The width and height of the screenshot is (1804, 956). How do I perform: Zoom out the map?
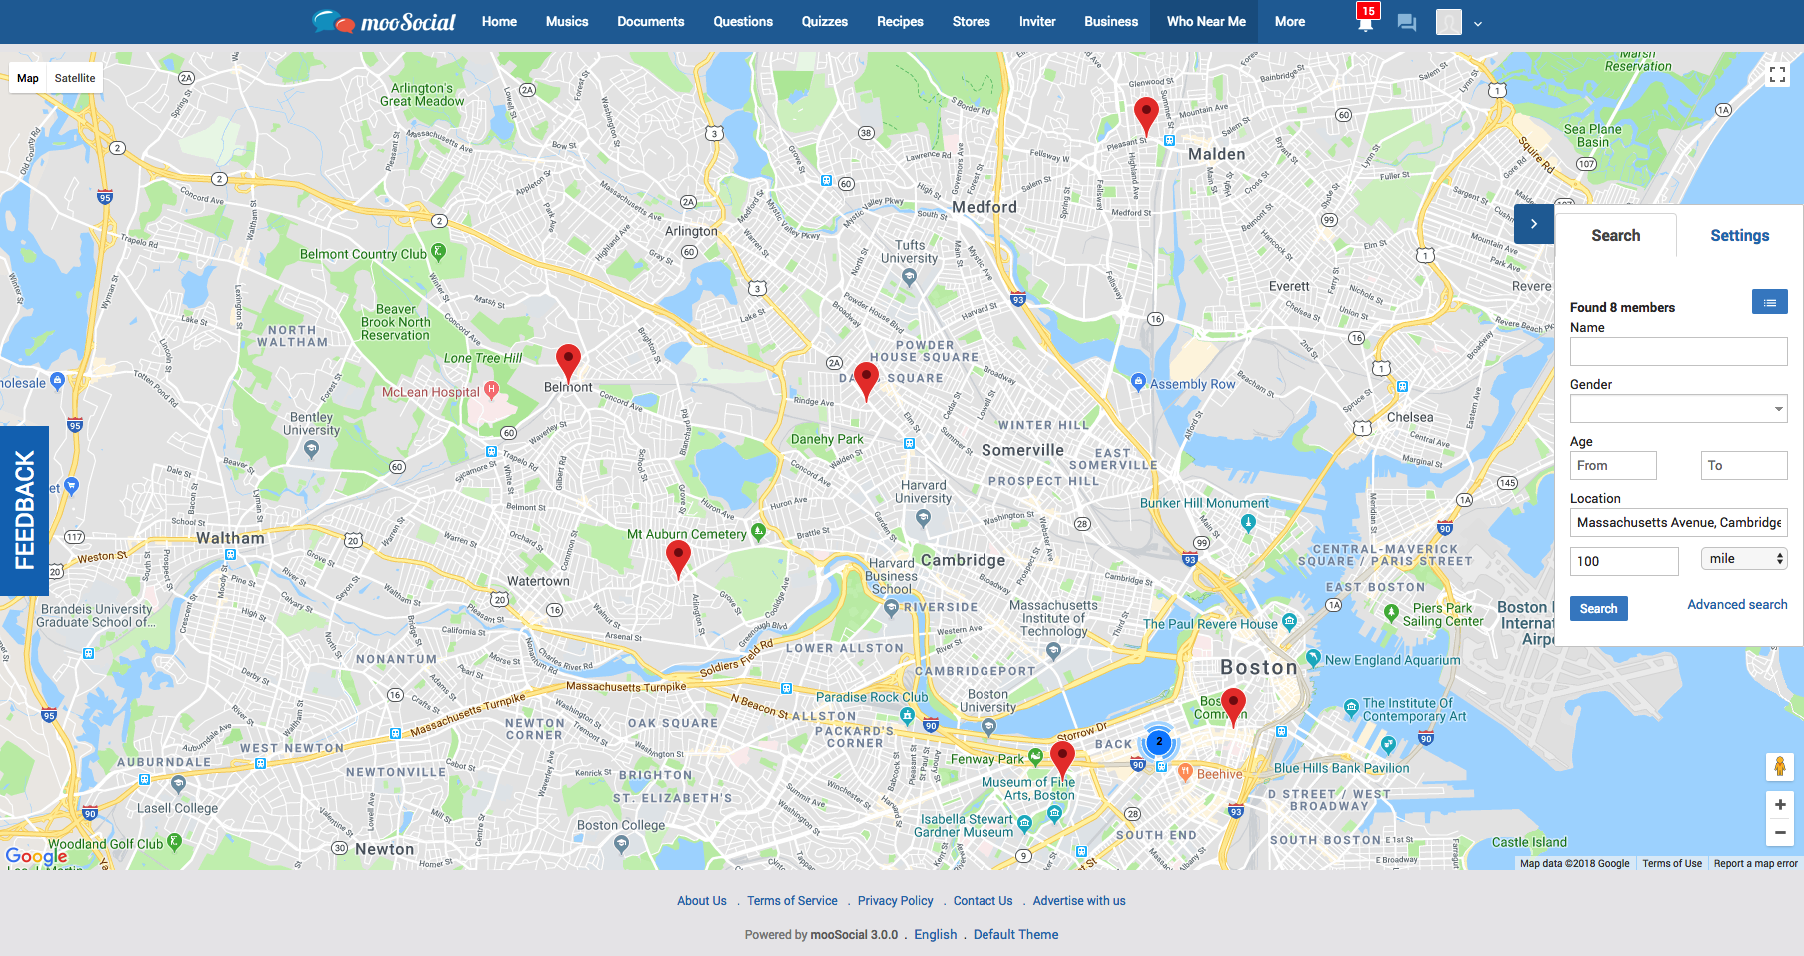tap(1780, 832)
